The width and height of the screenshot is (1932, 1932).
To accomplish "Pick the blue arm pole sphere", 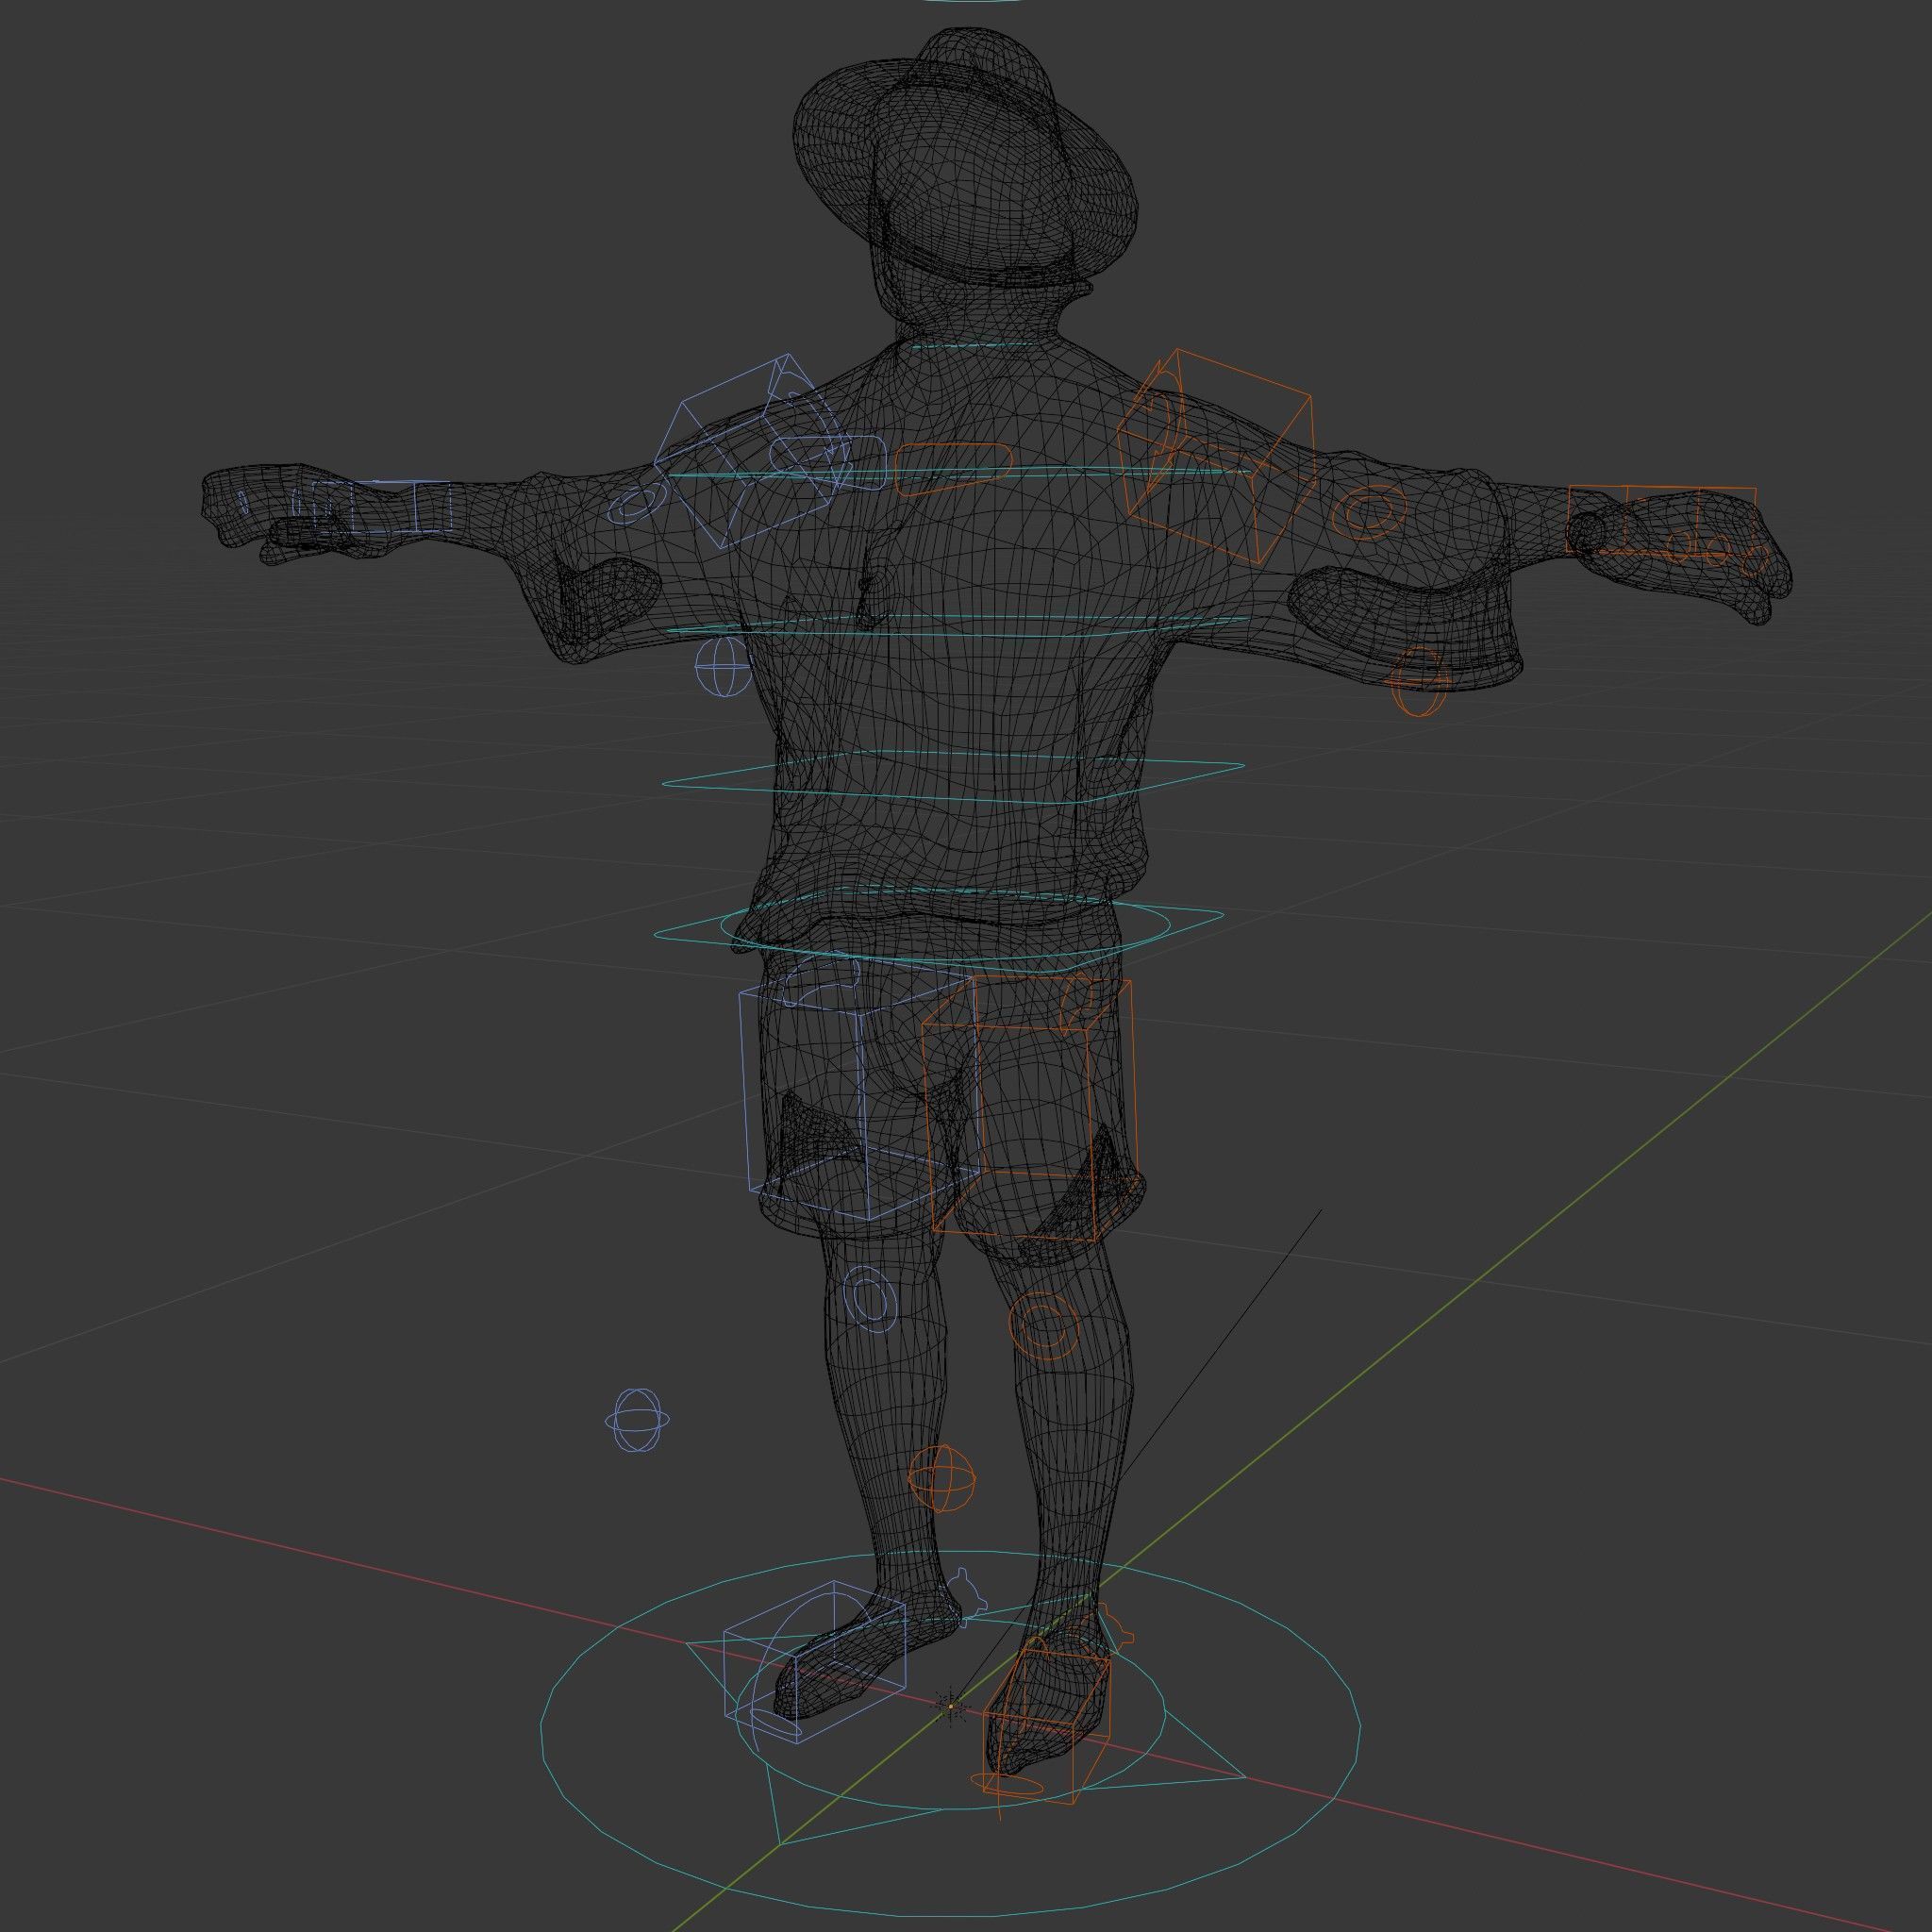I will tap(721, 667).
